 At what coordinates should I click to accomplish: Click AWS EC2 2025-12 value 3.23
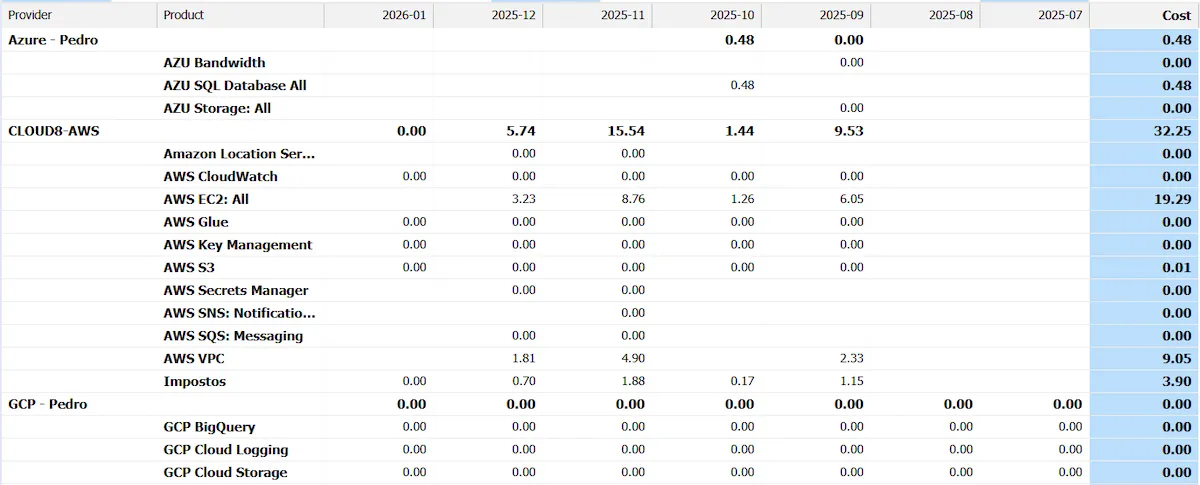(x=524, y=199)
